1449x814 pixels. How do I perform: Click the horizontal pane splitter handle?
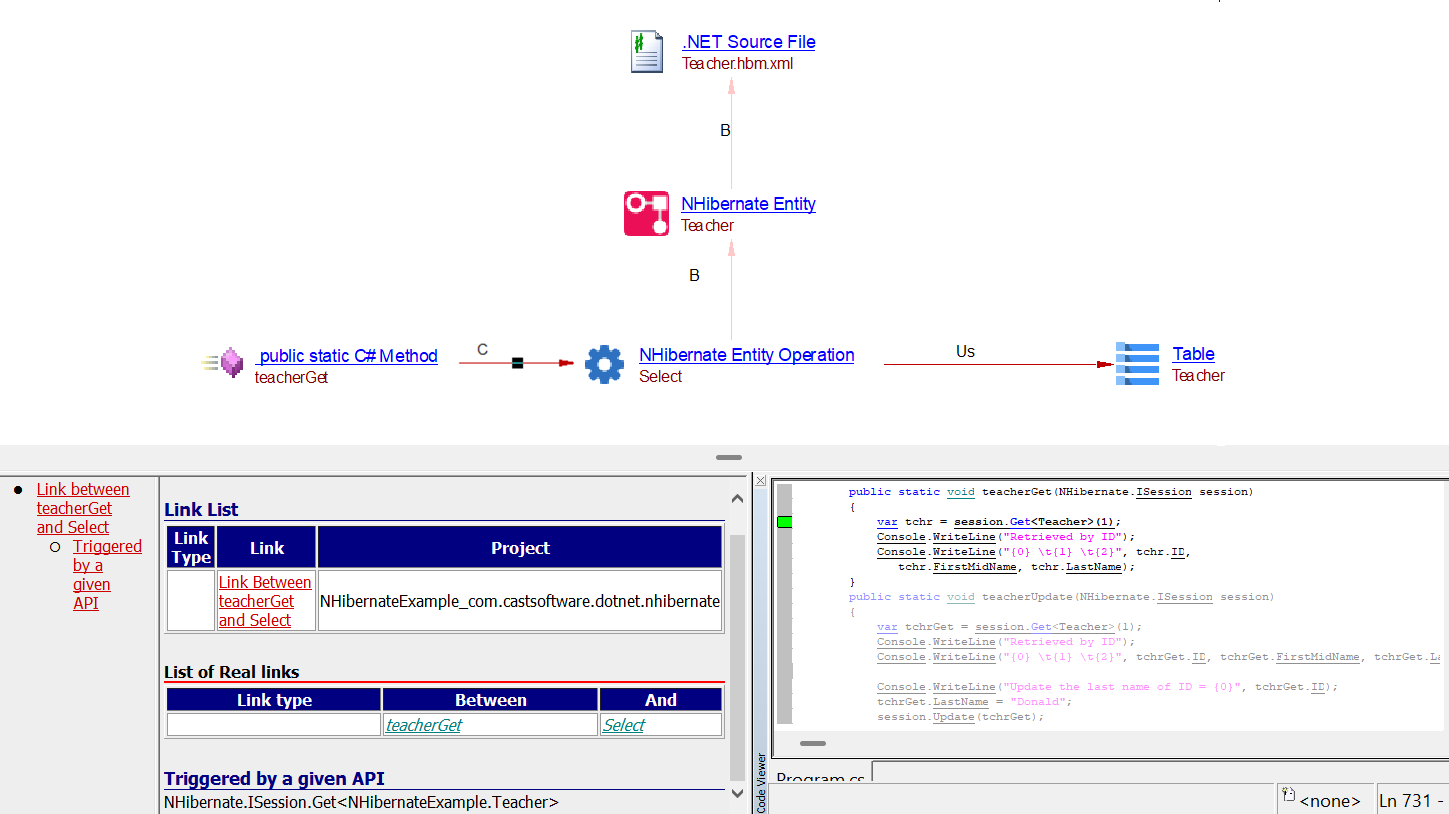[729, 458]
